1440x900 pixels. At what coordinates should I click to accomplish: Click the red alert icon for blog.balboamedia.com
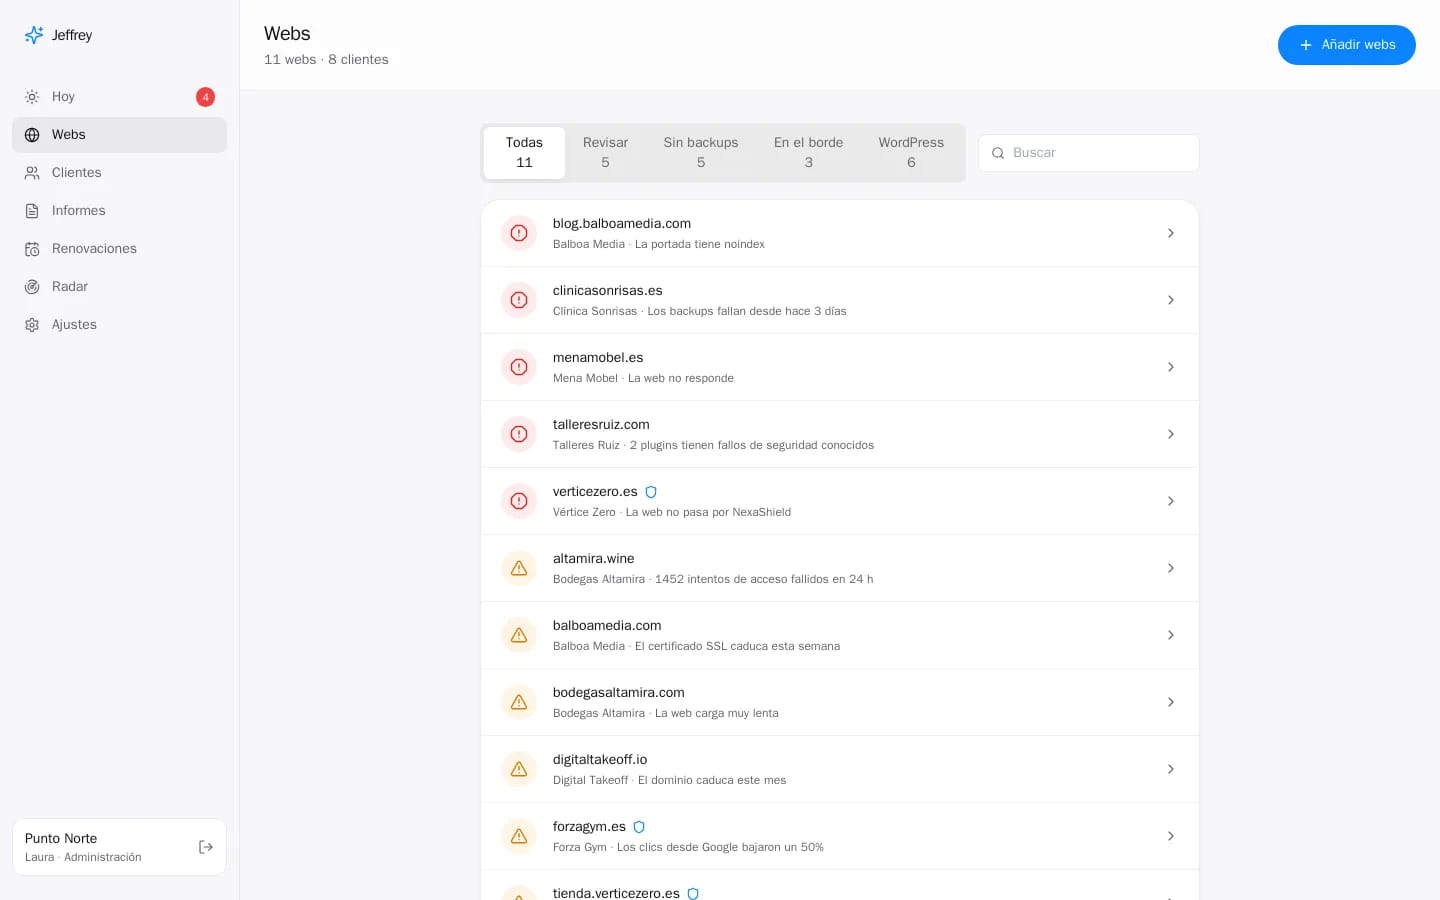pyautogui.click(x=519, y=233)
